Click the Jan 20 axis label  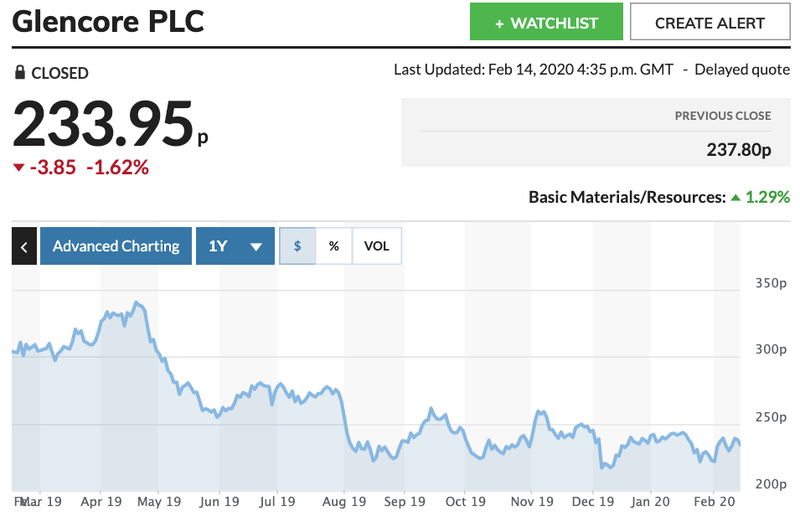coord(650,502)
